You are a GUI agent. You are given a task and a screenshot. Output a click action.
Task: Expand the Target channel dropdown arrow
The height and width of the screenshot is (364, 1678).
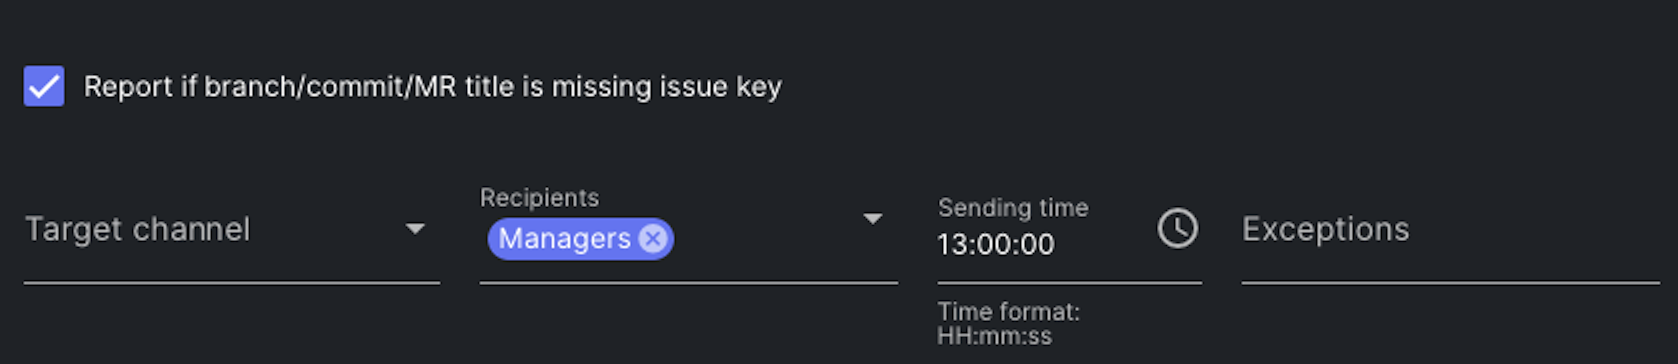click(415, 229)
